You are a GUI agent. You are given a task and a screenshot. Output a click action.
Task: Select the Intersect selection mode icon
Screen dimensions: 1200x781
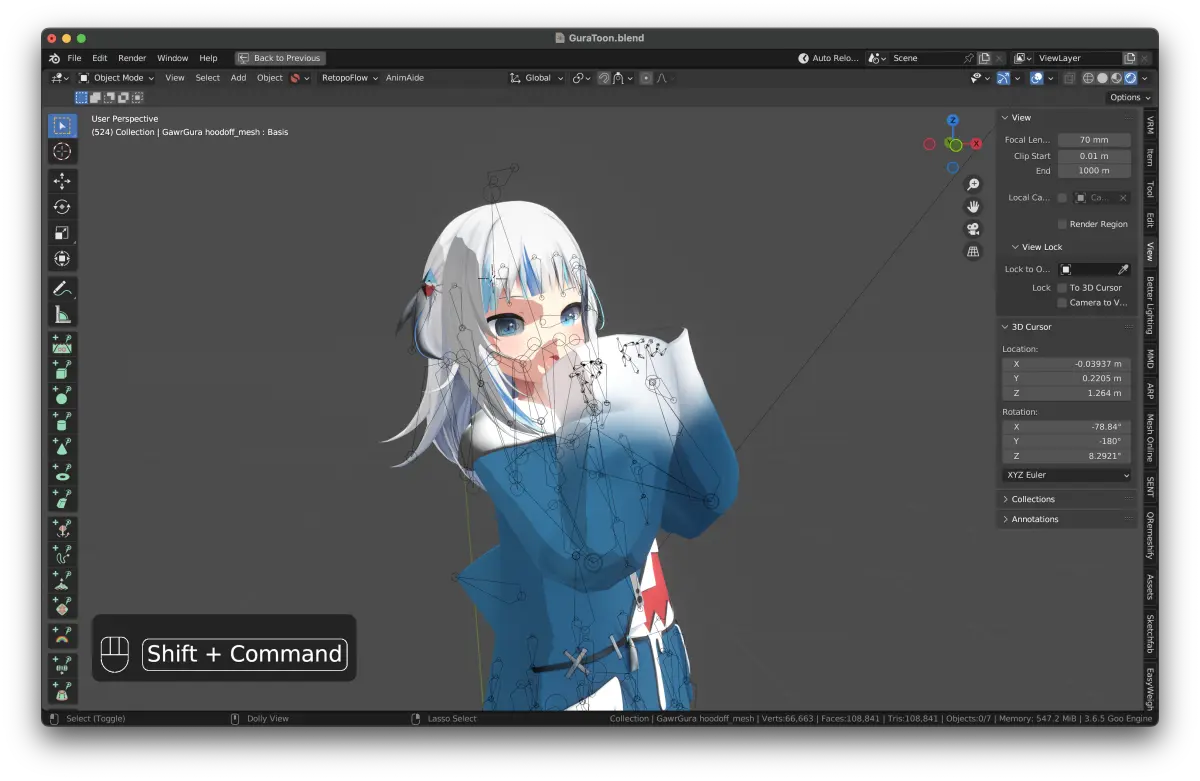(x=137, y=97)
